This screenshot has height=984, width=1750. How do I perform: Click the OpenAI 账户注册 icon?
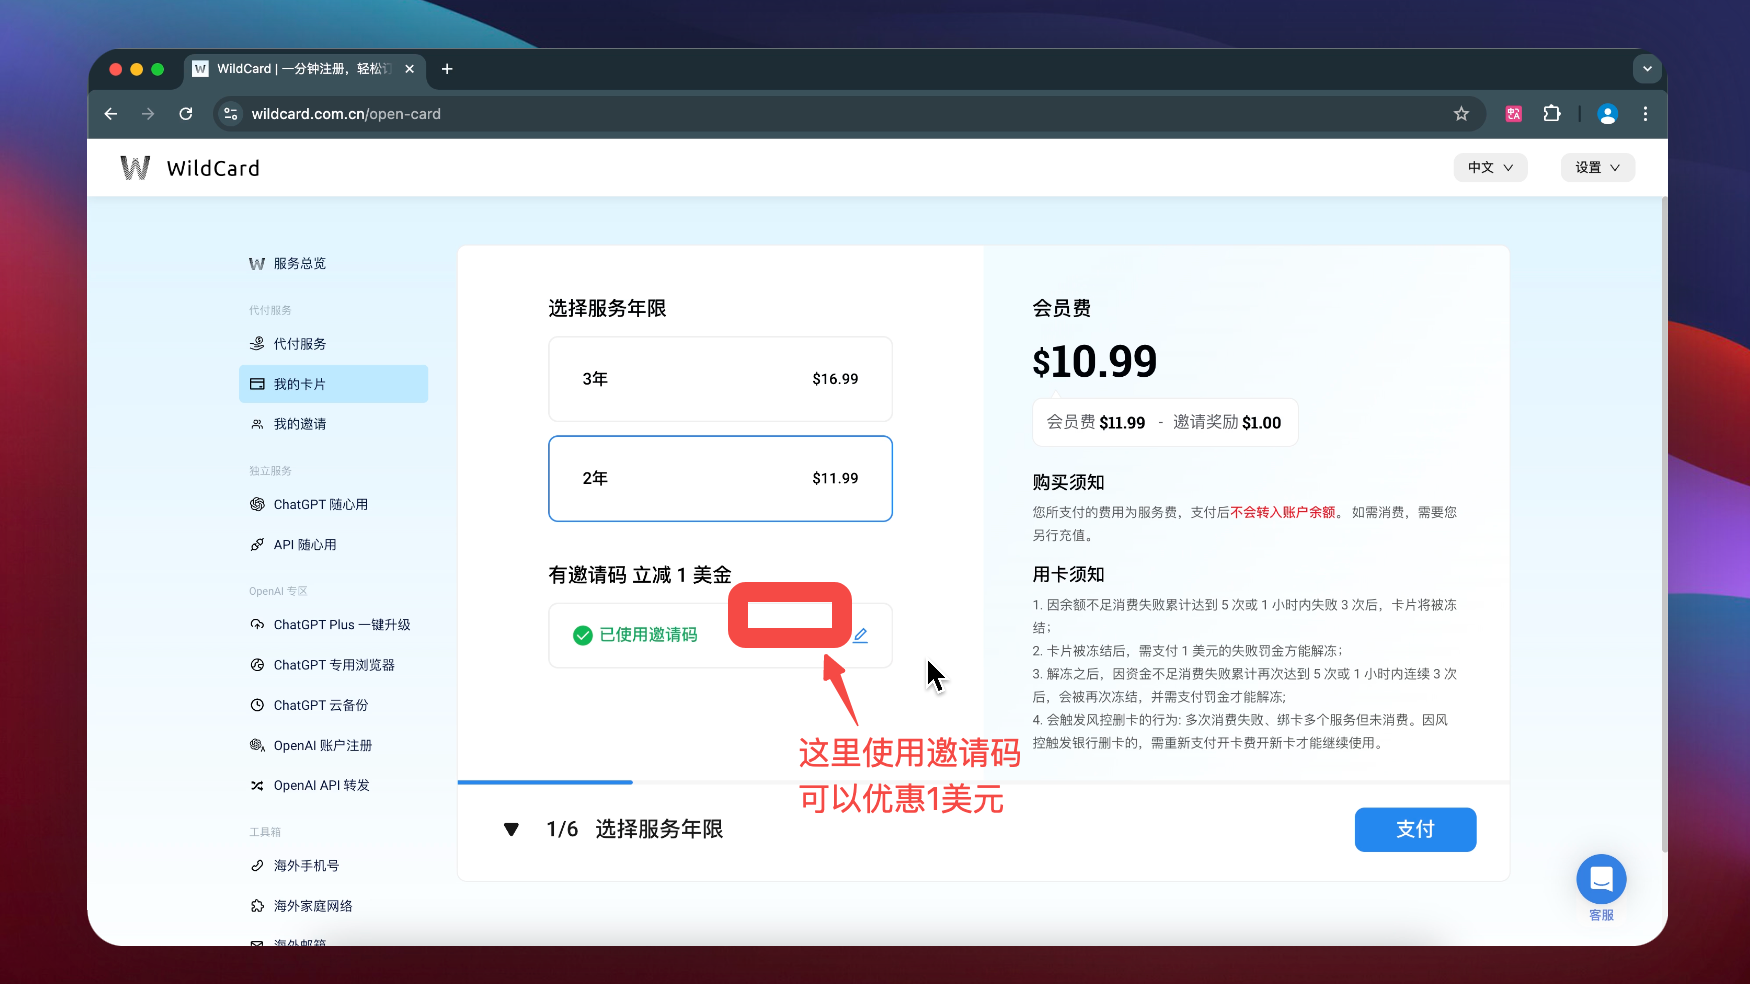tap(257, 746)
